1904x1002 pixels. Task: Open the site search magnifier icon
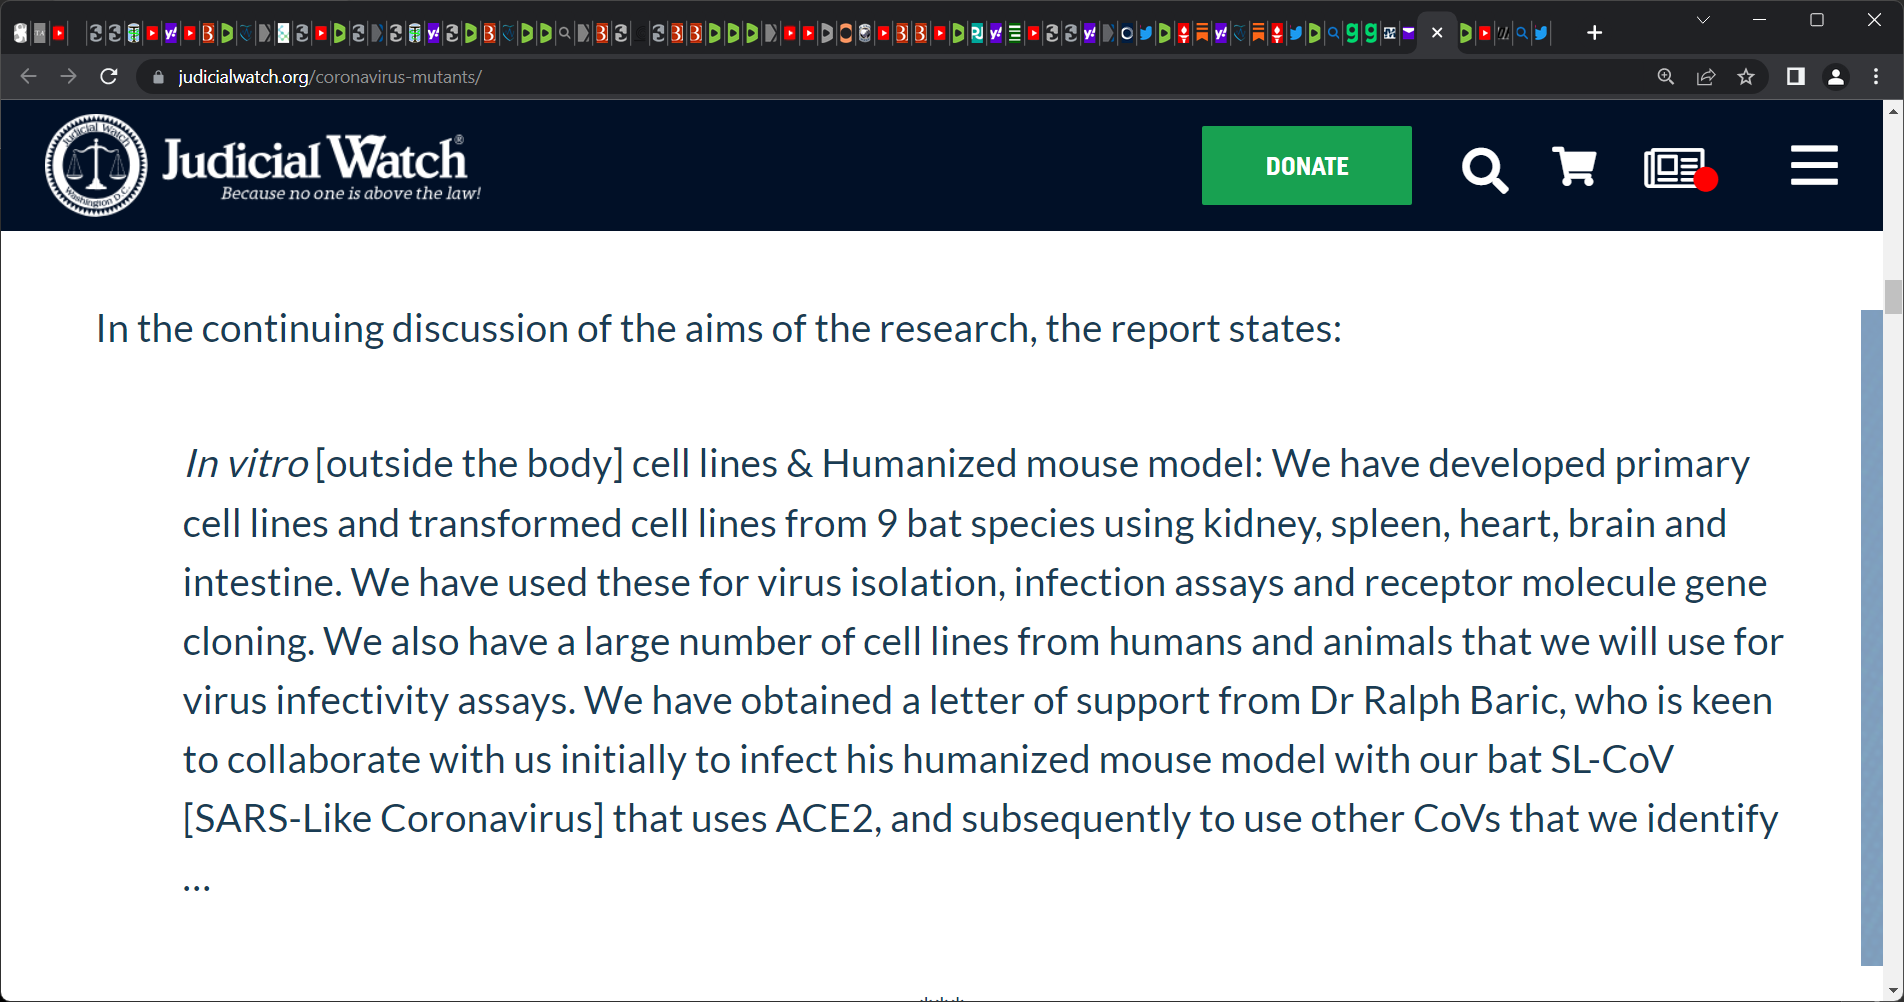[x=1484, y=169]
